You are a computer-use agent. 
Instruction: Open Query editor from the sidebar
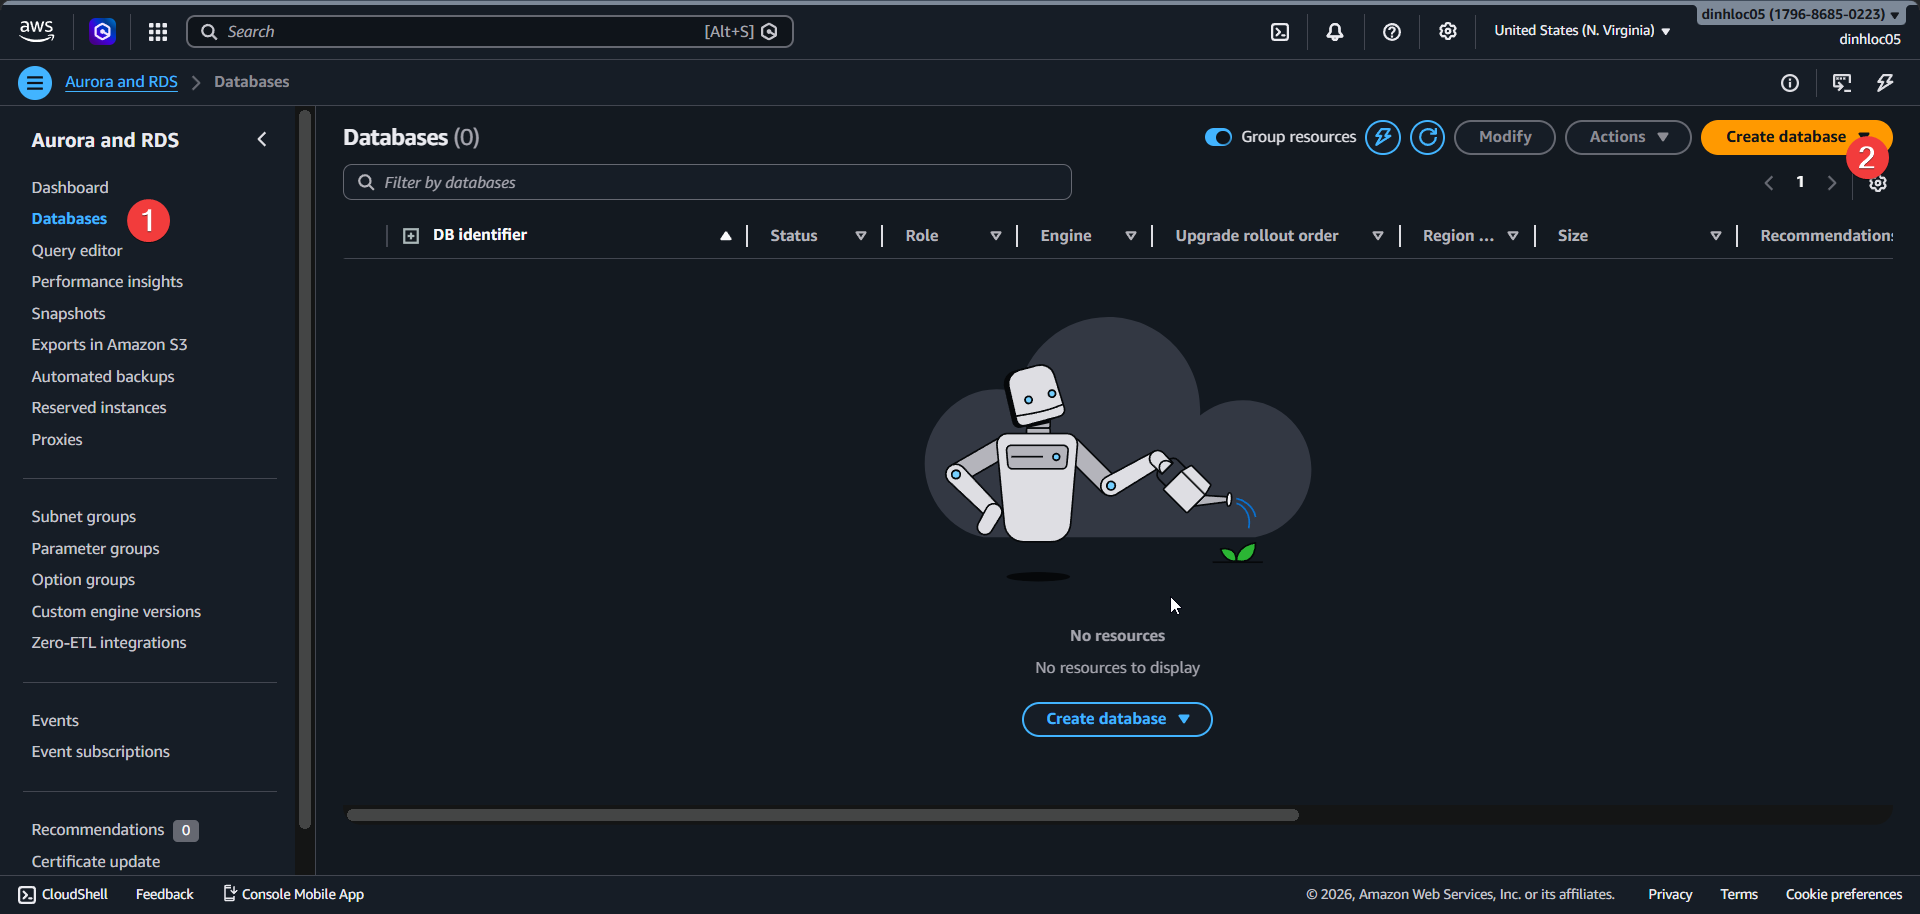[76, 250]
